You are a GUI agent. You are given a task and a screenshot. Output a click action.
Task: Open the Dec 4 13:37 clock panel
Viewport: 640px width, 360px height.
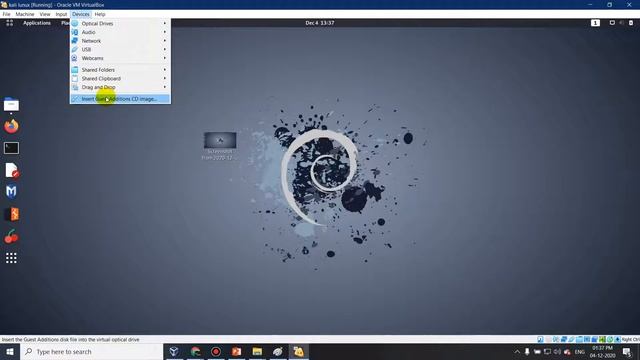point(320,23)
